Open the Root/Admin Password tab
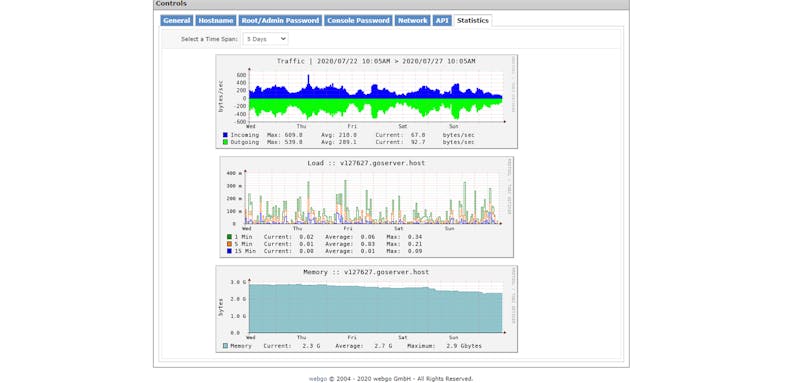This screenshot has height=383, width=800. tap(280, 20)
